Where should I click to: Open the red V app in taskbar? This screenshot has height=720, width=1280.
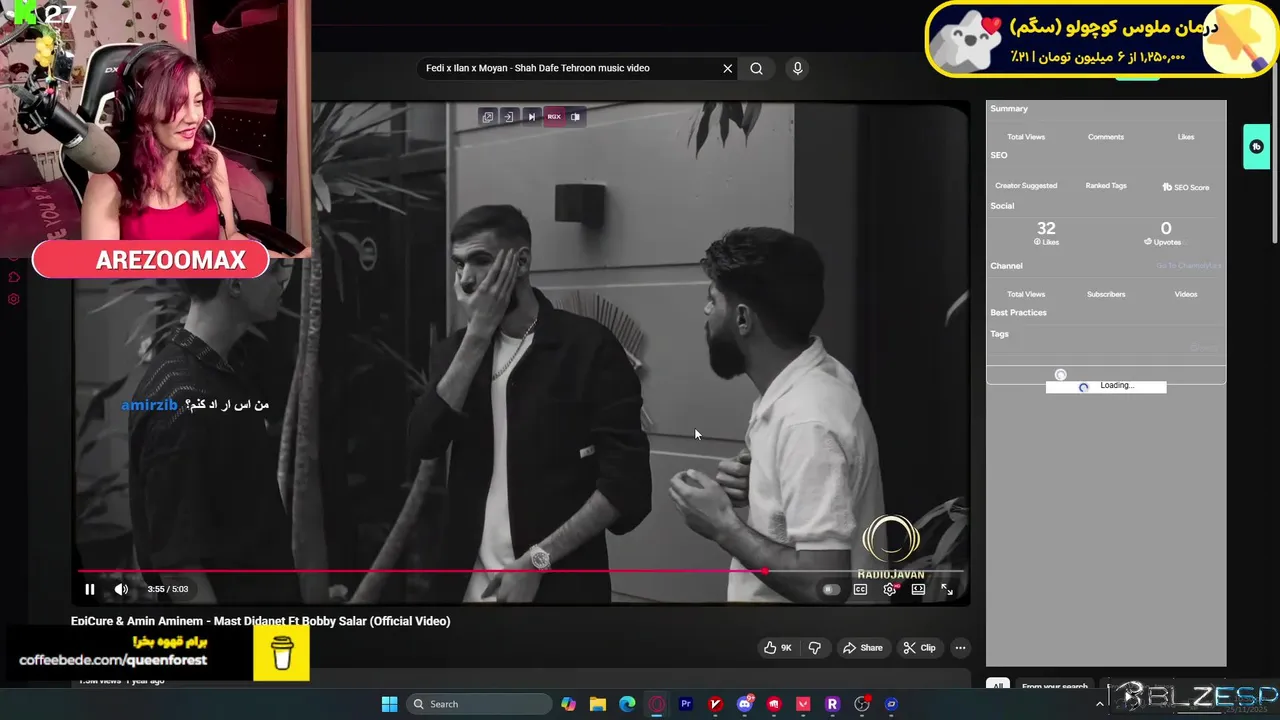point(715,704)
